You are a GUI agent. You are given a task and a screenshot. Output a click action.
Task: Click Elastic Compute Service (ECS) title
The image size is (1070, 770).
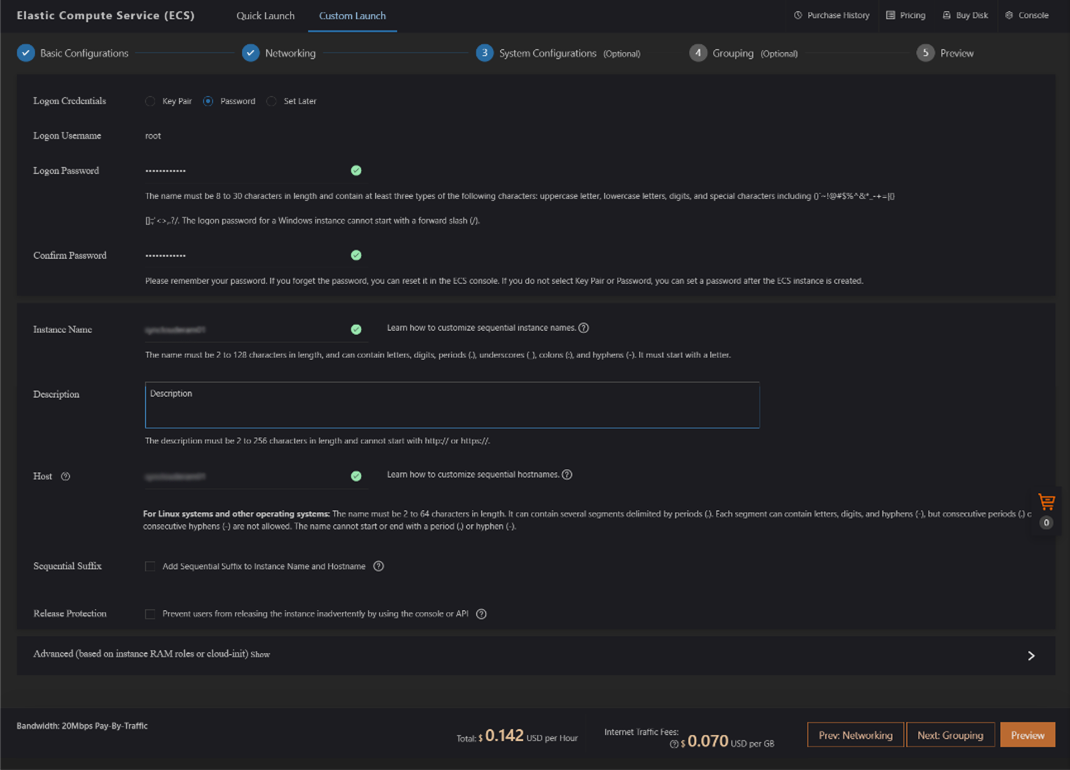[x=106, y=15]
